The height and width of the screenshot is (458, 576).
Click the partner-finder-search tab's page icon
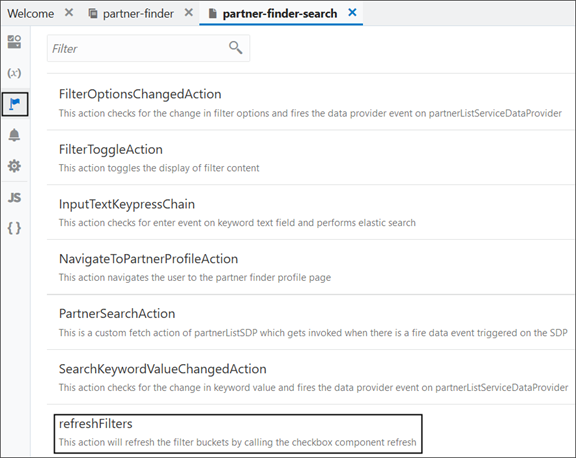point(212,14)
